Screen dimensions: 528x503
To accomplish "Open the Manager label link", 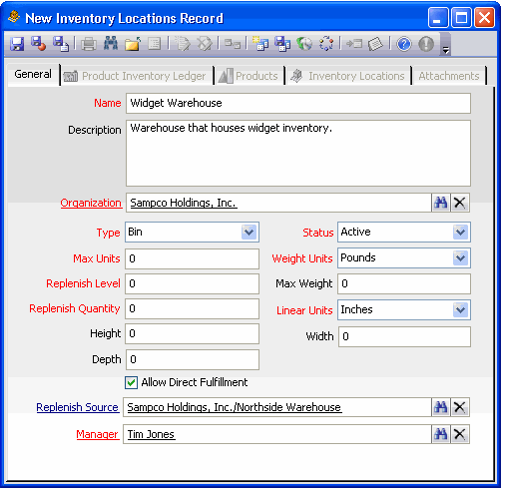I will [97, 434].
